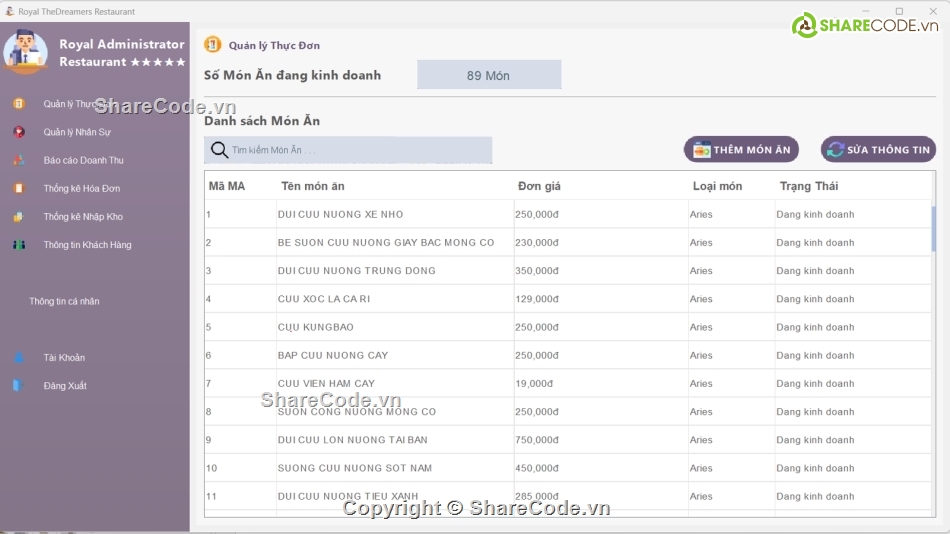Click the magnifying glass search icon
The height and width of the screenshot is (534, 950).
[219, 150]
